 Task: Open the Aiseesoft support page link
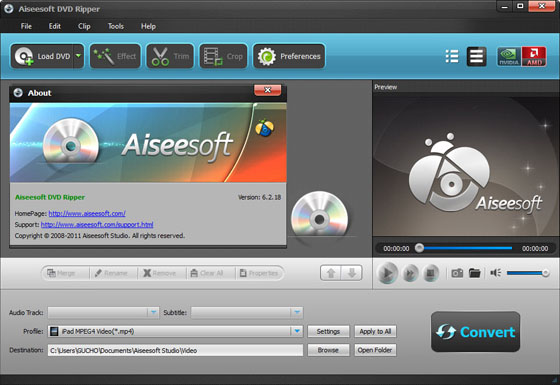pos(97,224)
